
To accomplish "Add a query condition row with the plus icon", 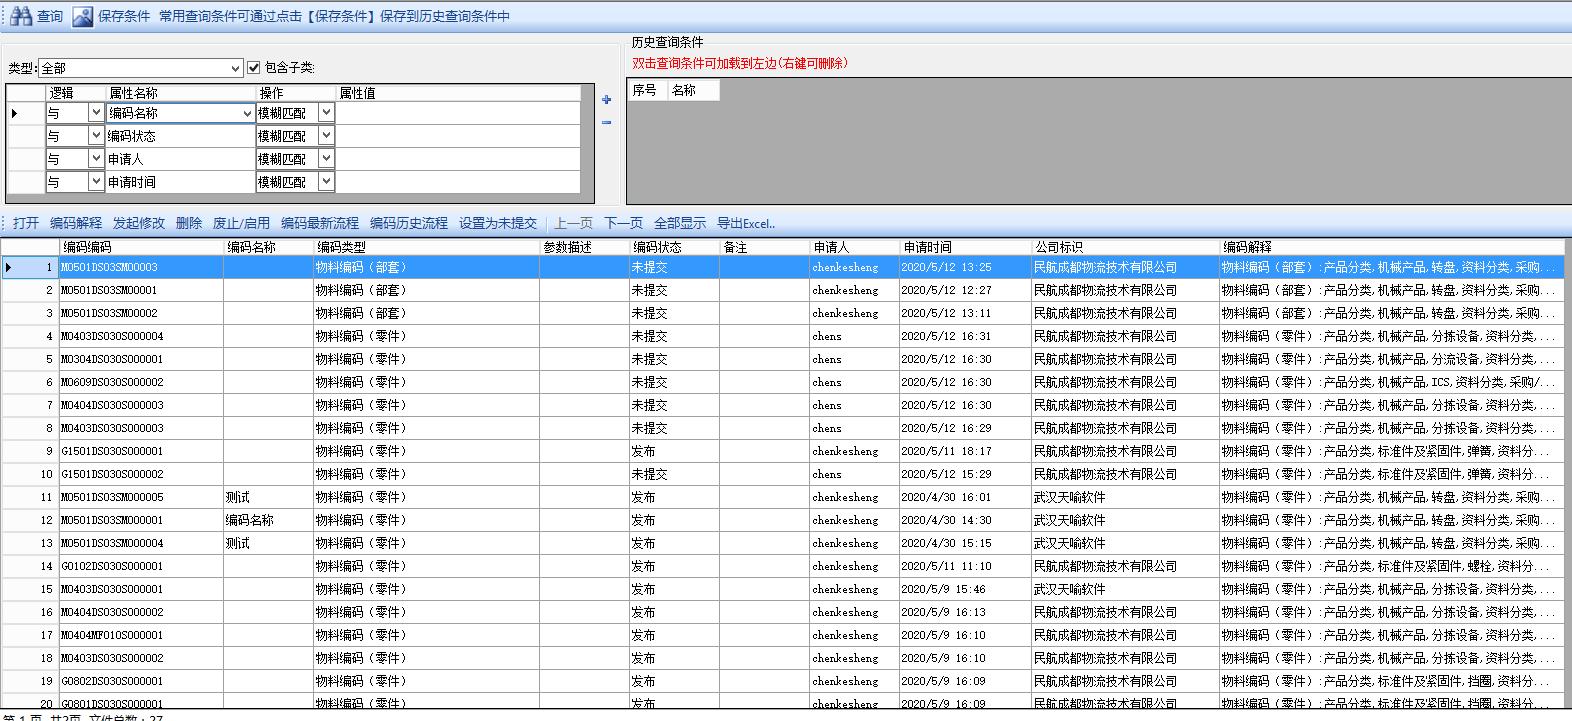I will pyautogui.click(x=606, y=99).
